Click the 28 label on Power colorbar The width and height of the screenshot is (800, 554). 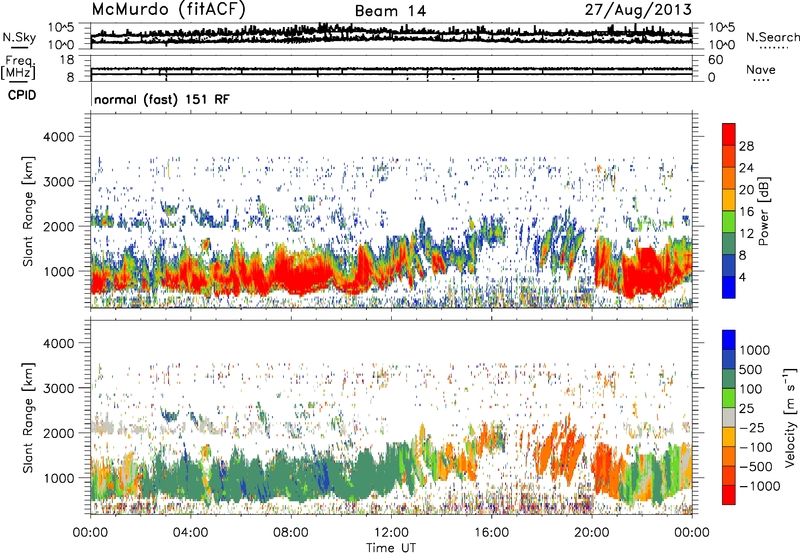click(746, 146)
